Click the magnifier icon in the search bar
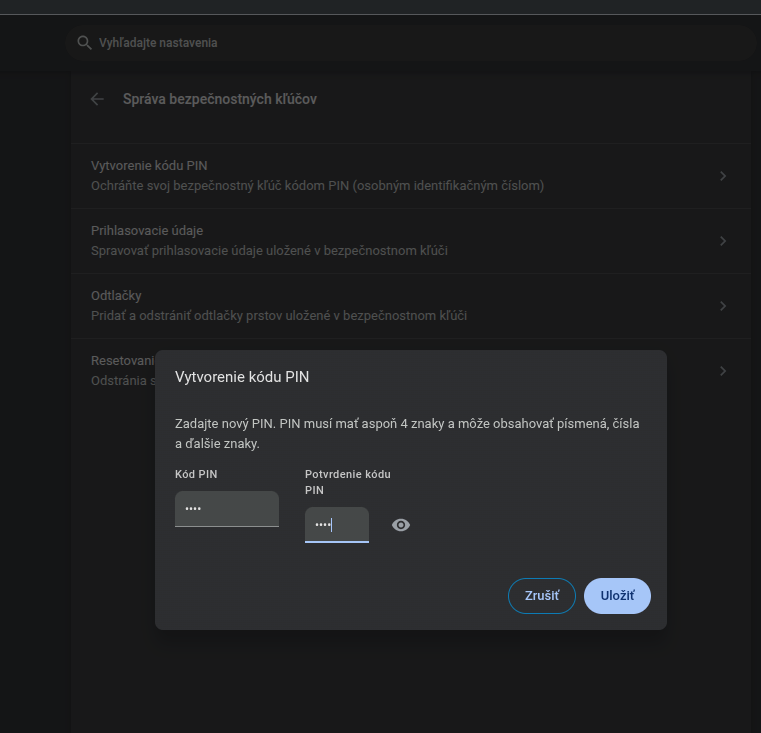 pyautogui.click(x=84, y=43)
